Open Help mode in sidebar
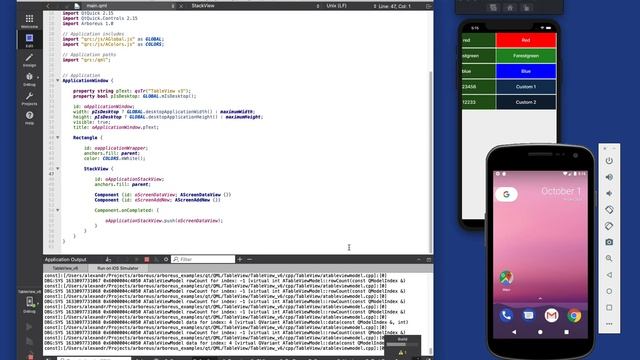Image resolution: width=640 pixels, height=360 pixels. [29, 118]
